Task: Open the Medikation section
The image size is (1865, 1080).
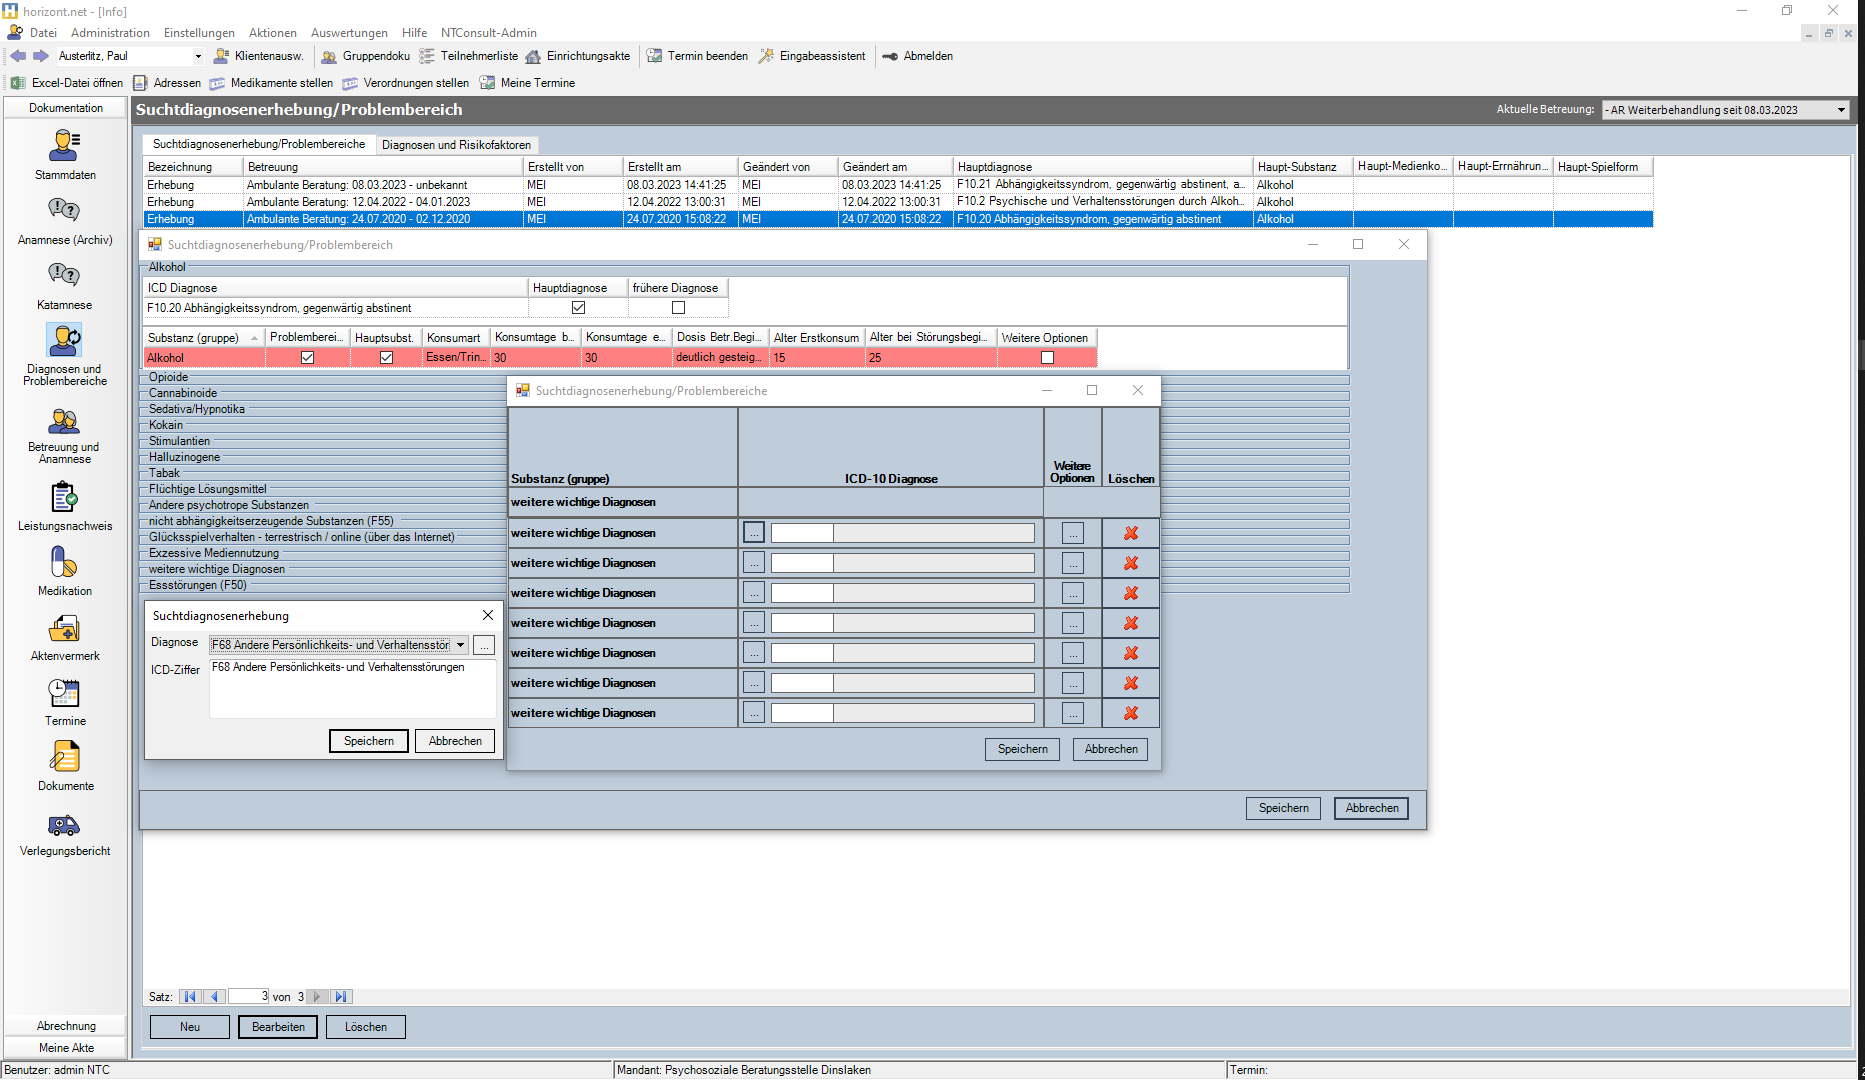Action: click(x=64, y=563)
